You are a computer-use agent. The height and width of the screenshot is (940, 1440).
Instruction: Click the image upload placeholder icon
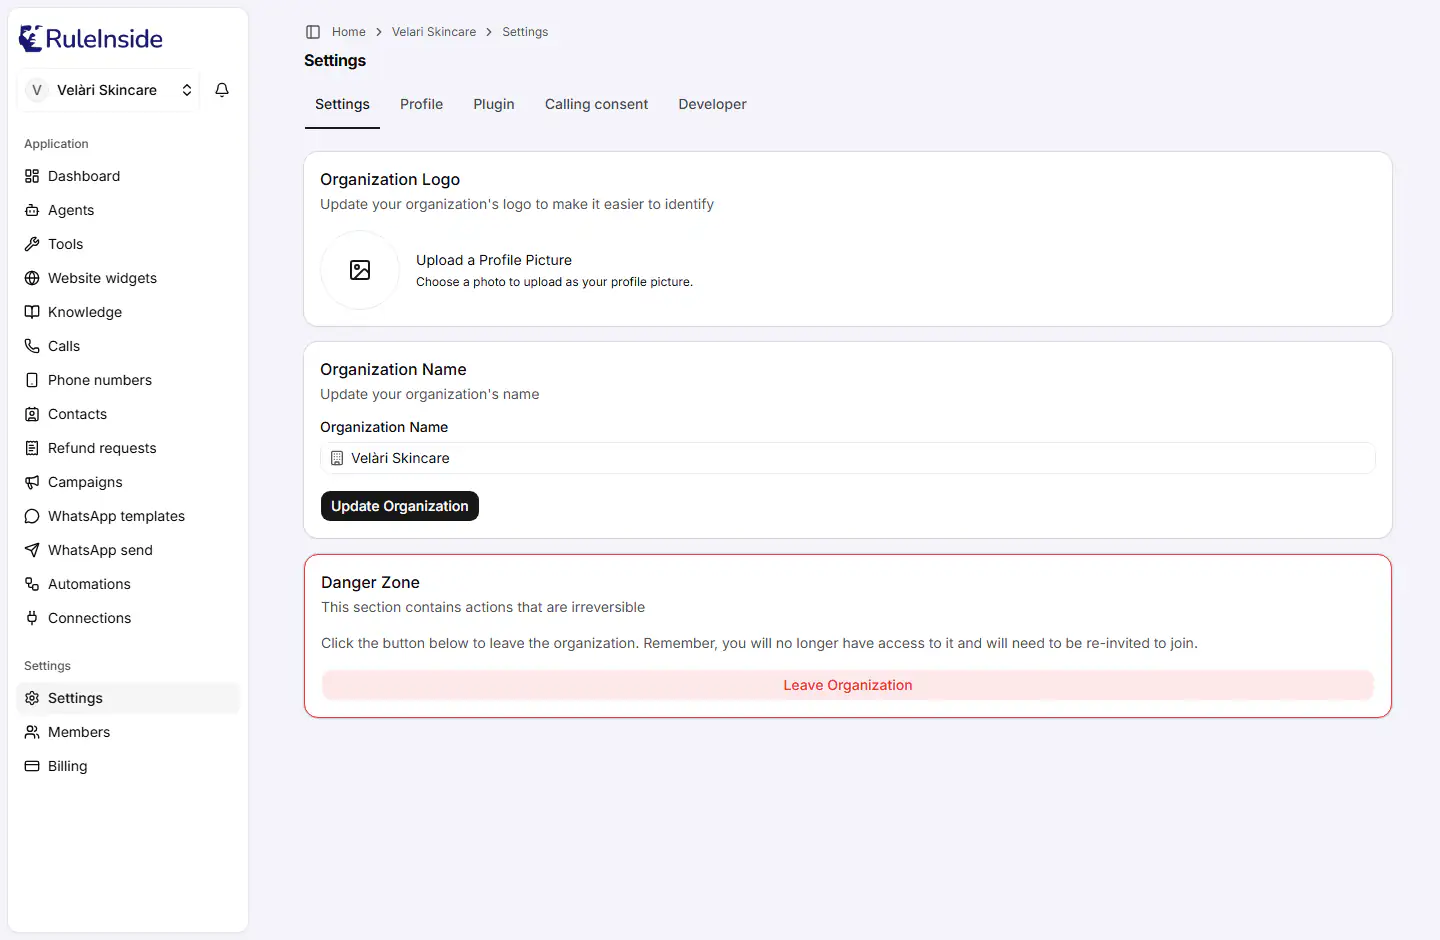[x=360, y=270]
